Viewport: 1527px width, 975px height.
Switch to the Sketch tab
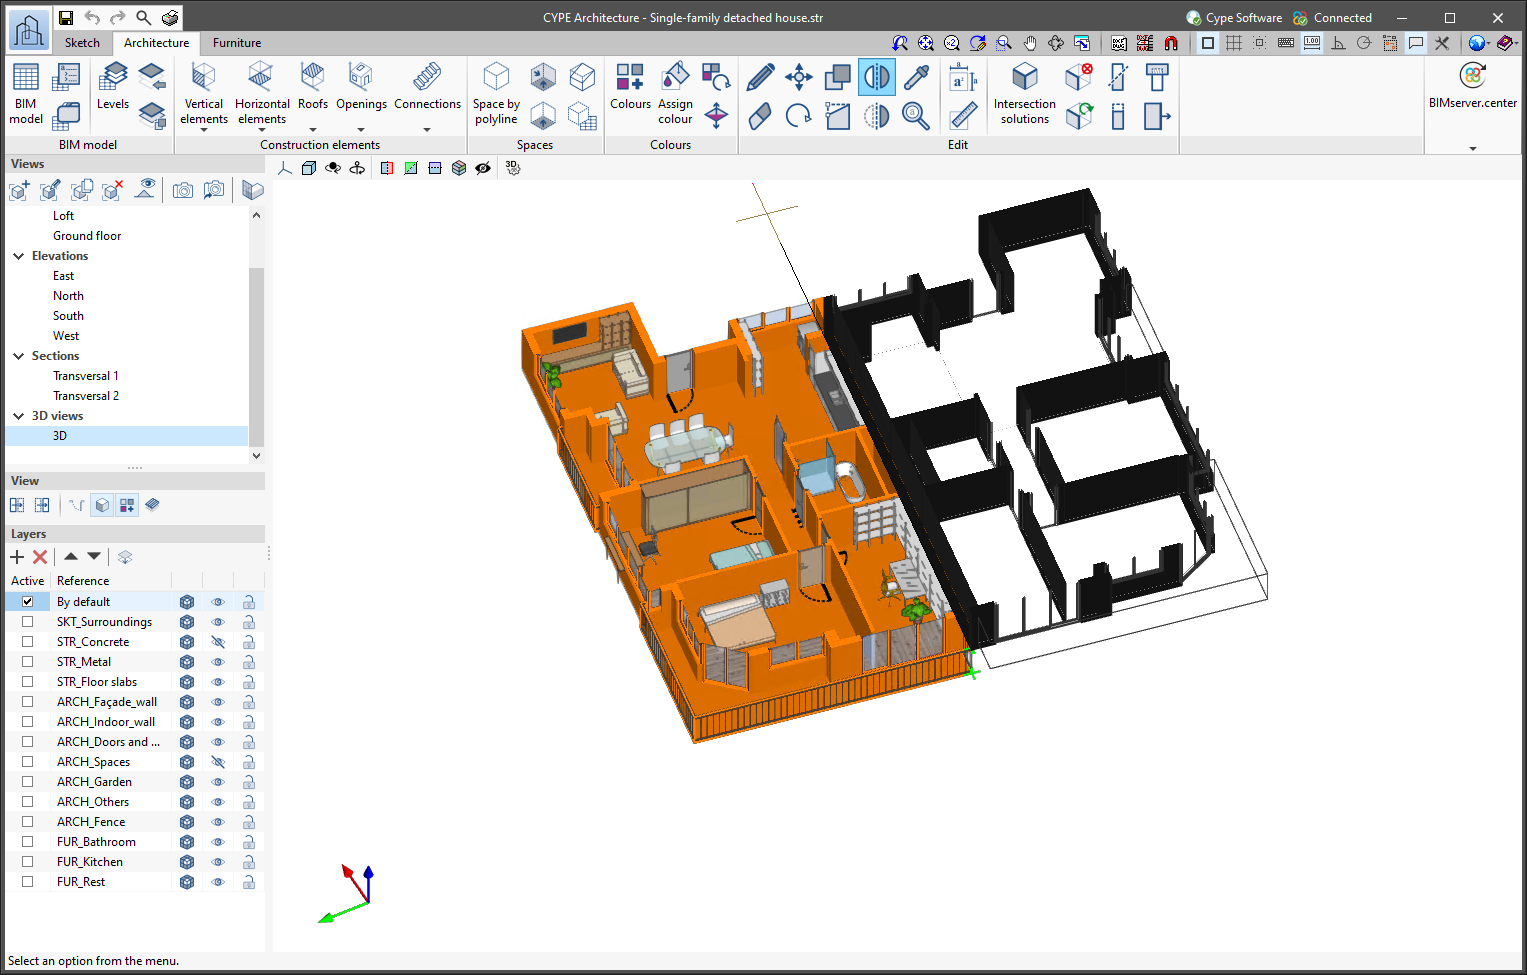pos(82,43)
